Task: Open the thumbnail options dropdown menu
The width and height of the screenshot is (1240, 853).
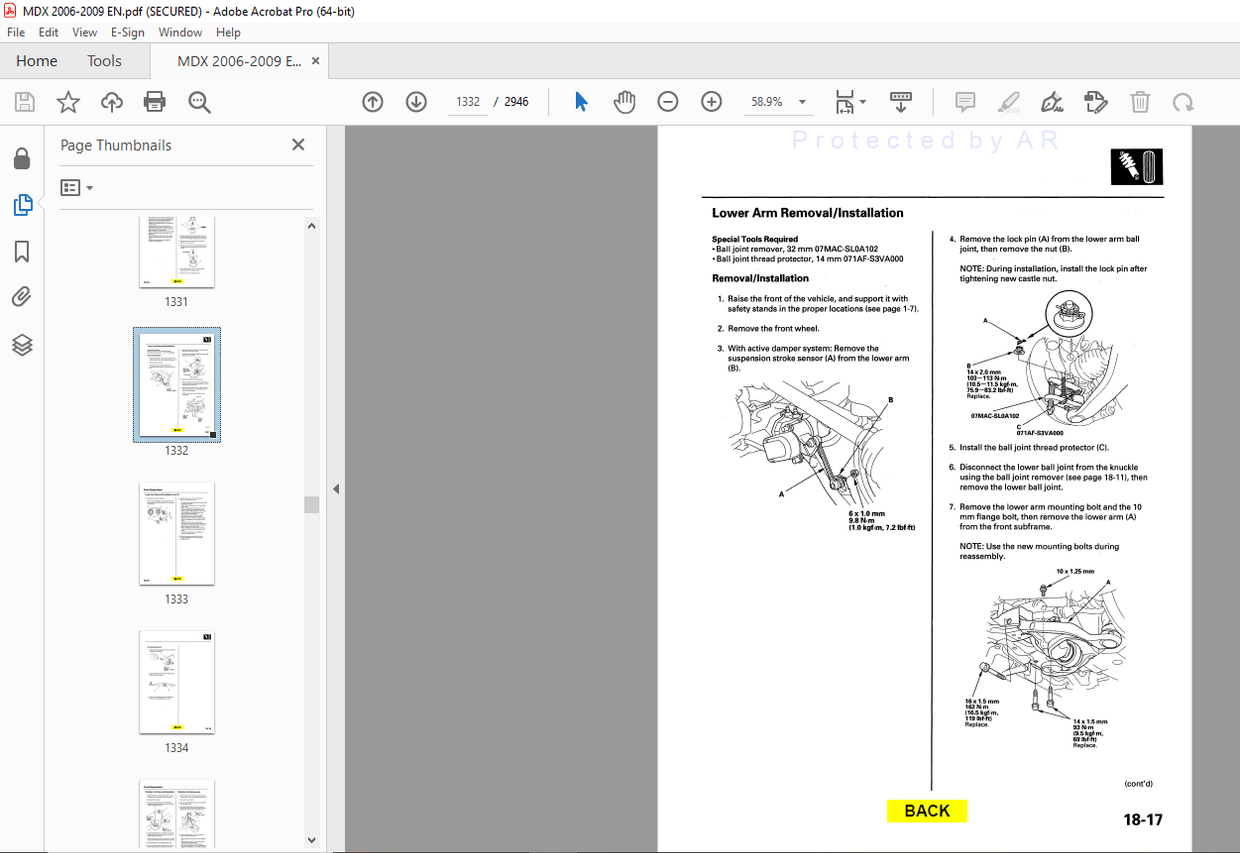Action: click(76, 187)
